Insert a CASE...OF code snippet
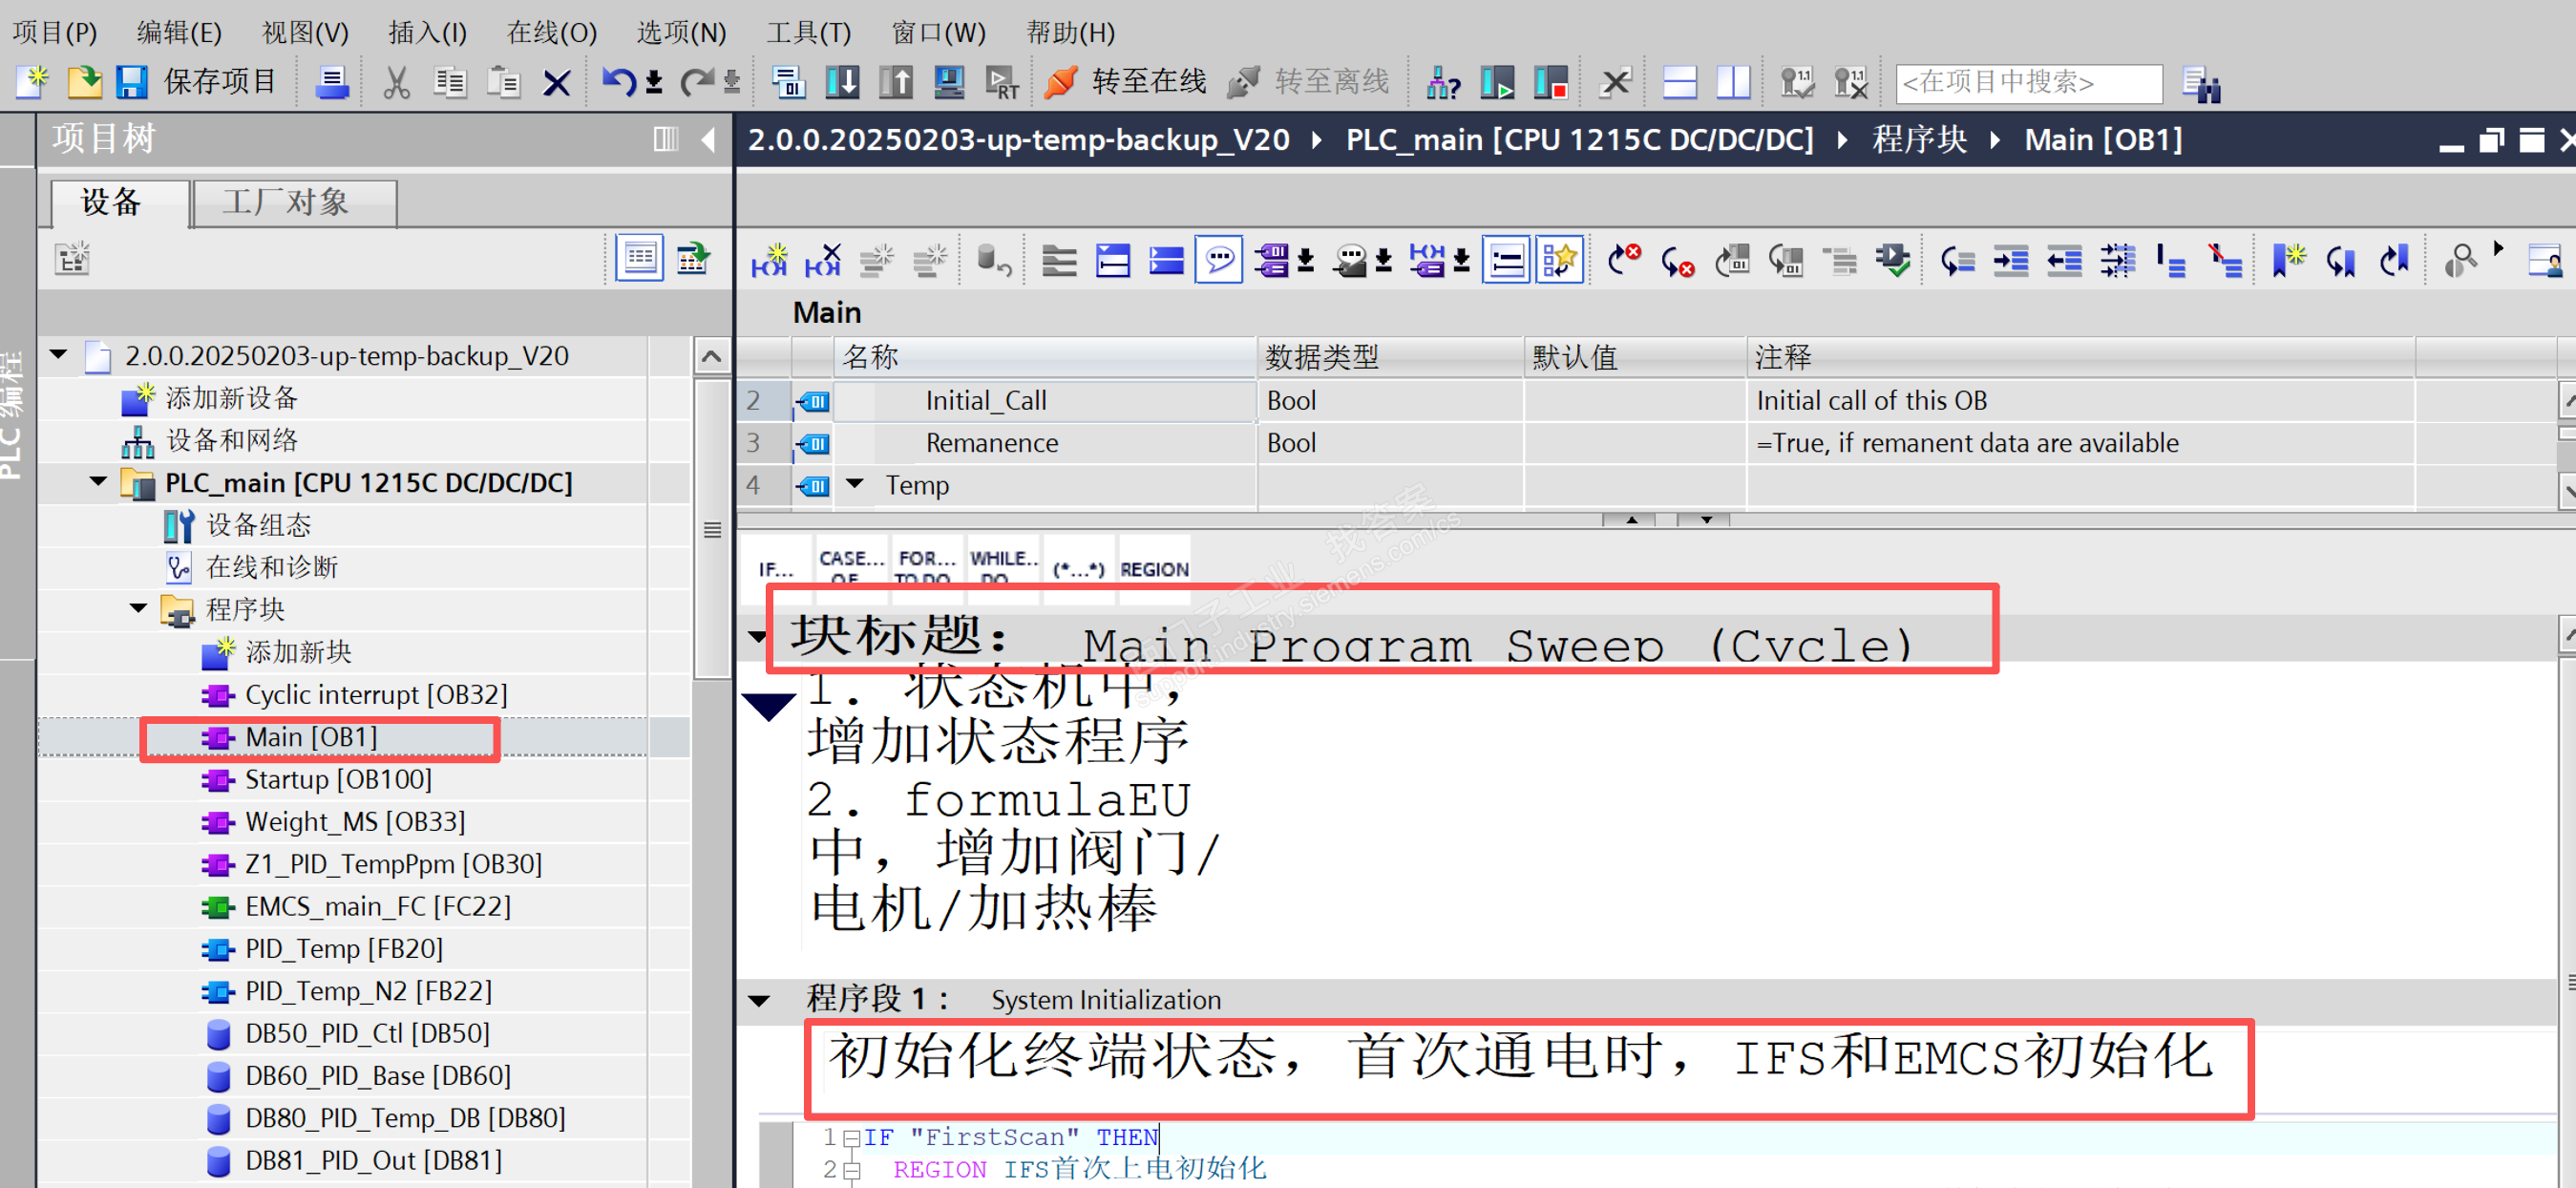This screenshot has height=1188, width=2576. (850, 567)
